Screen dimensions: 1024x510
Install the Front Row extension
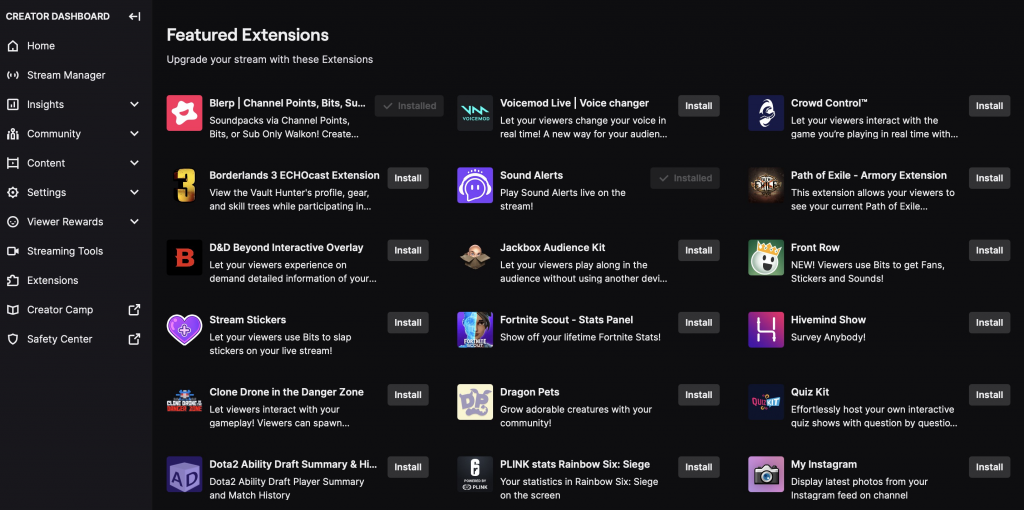pos(989,251)
